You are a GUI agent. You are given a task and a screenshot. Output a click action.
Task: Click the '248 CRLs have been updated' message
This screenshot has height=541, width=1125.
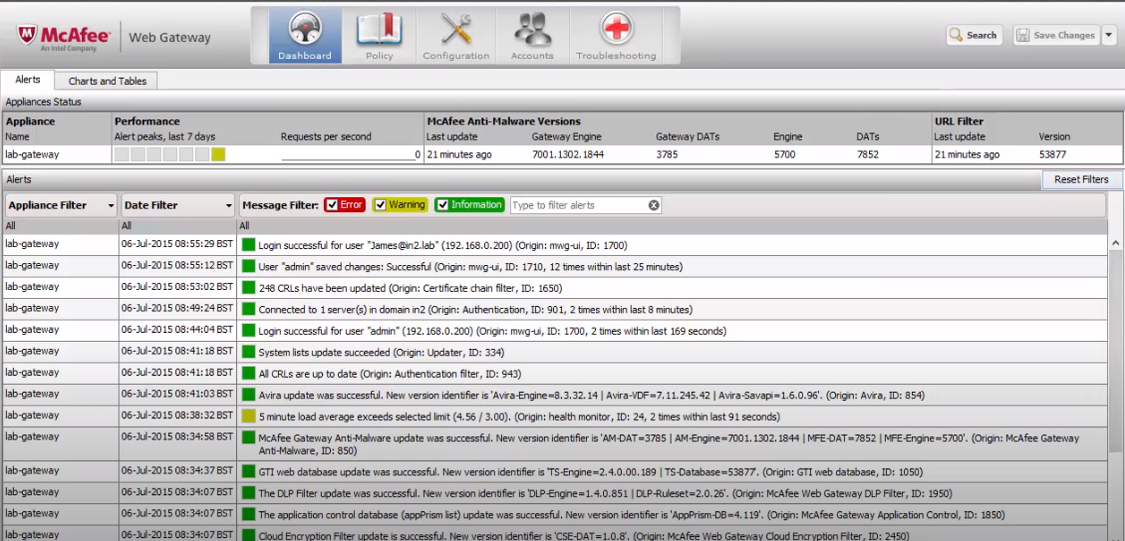tap(410, 288)
